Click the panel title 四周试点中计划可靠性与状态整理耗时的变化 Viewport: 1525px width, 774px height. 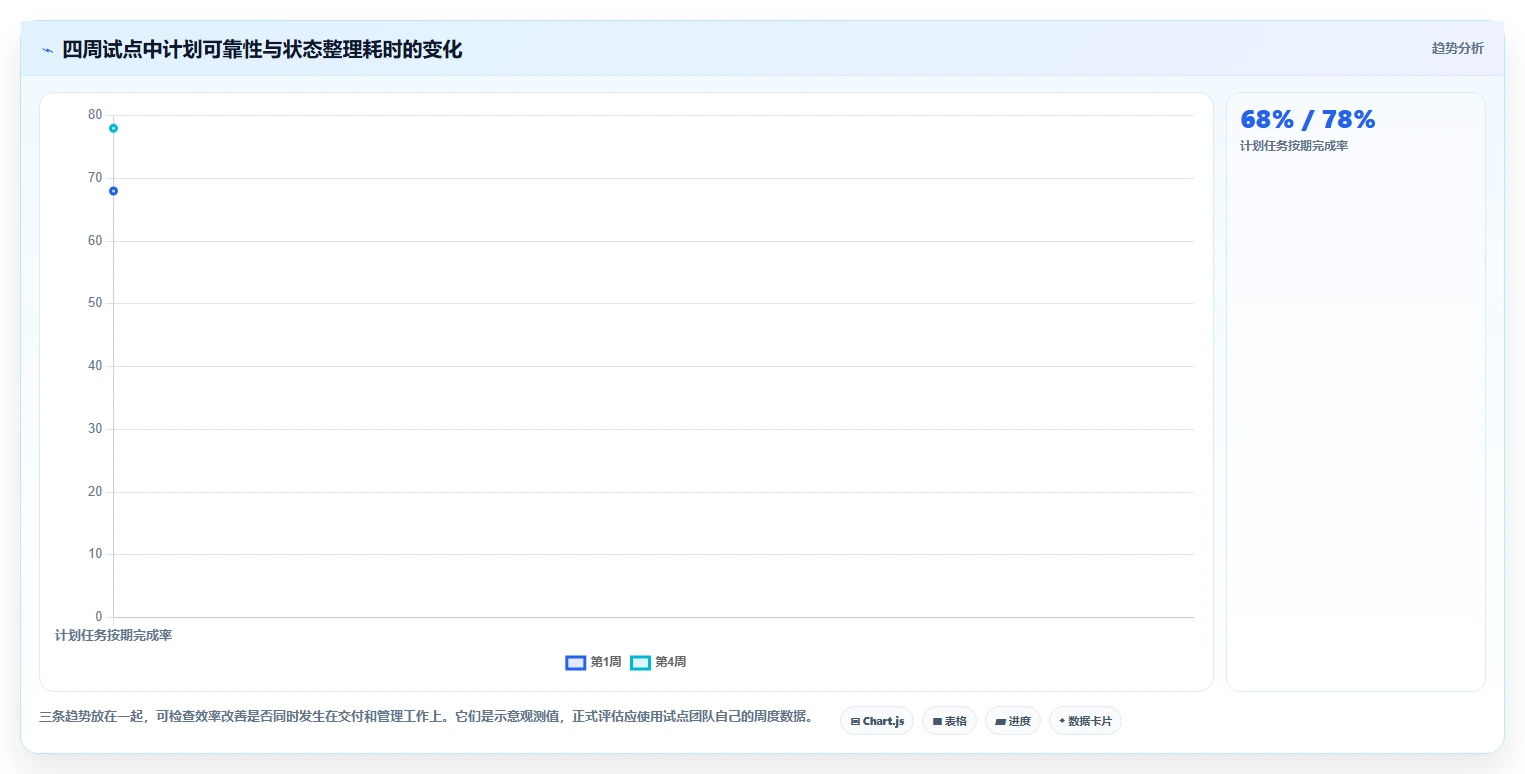point(262,49)
